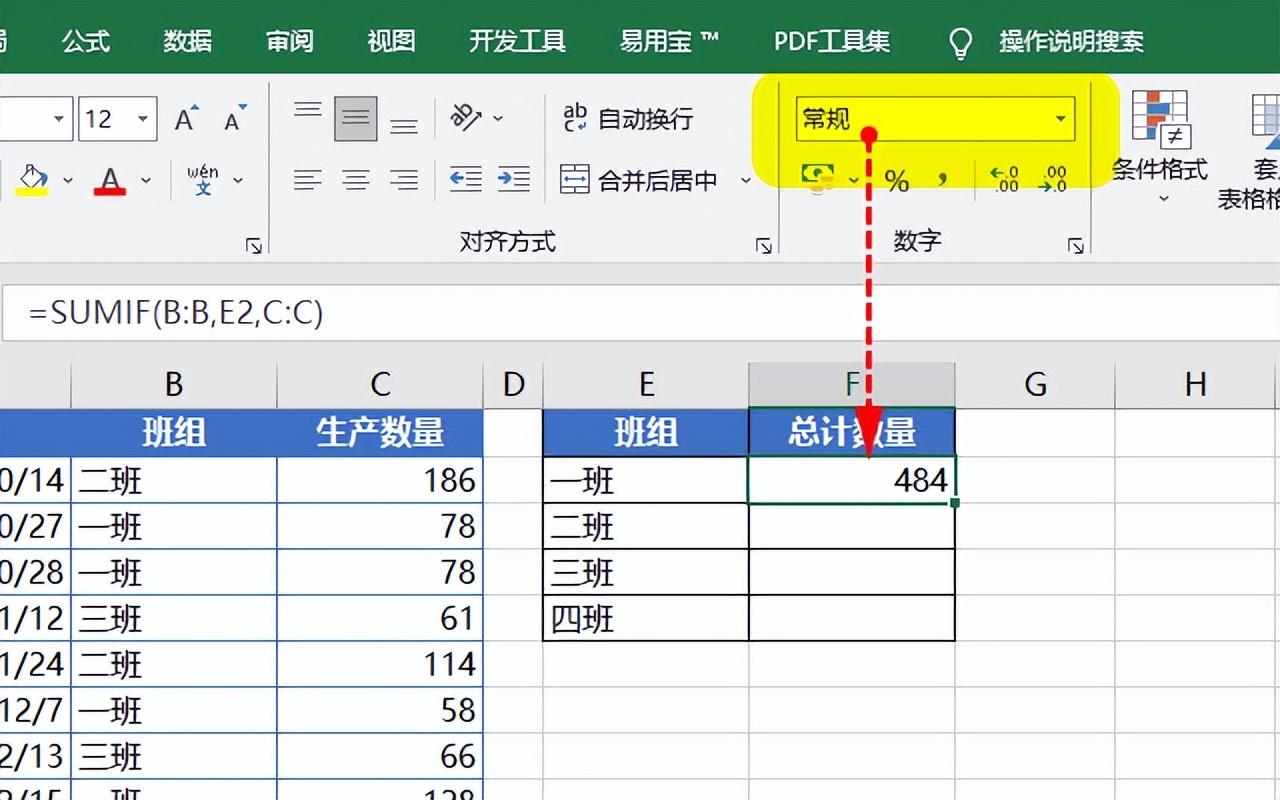Toggle left text alignment
Viewport: 1280px width, 800px height.
[x=307, y=180]
